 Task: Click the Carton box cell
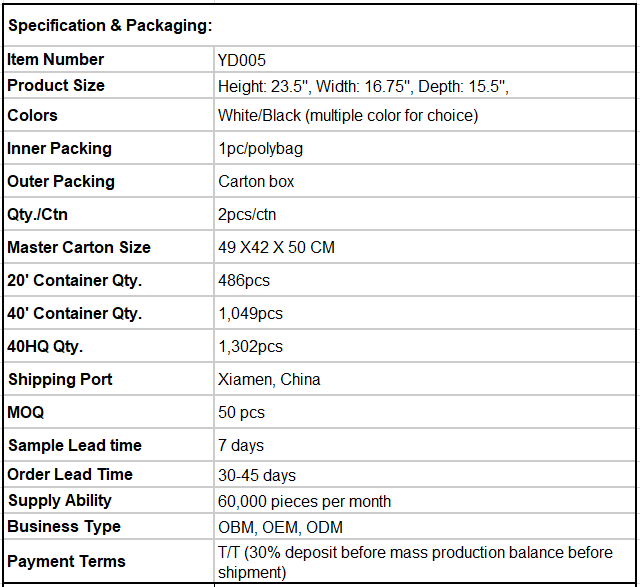coord(424,181)
